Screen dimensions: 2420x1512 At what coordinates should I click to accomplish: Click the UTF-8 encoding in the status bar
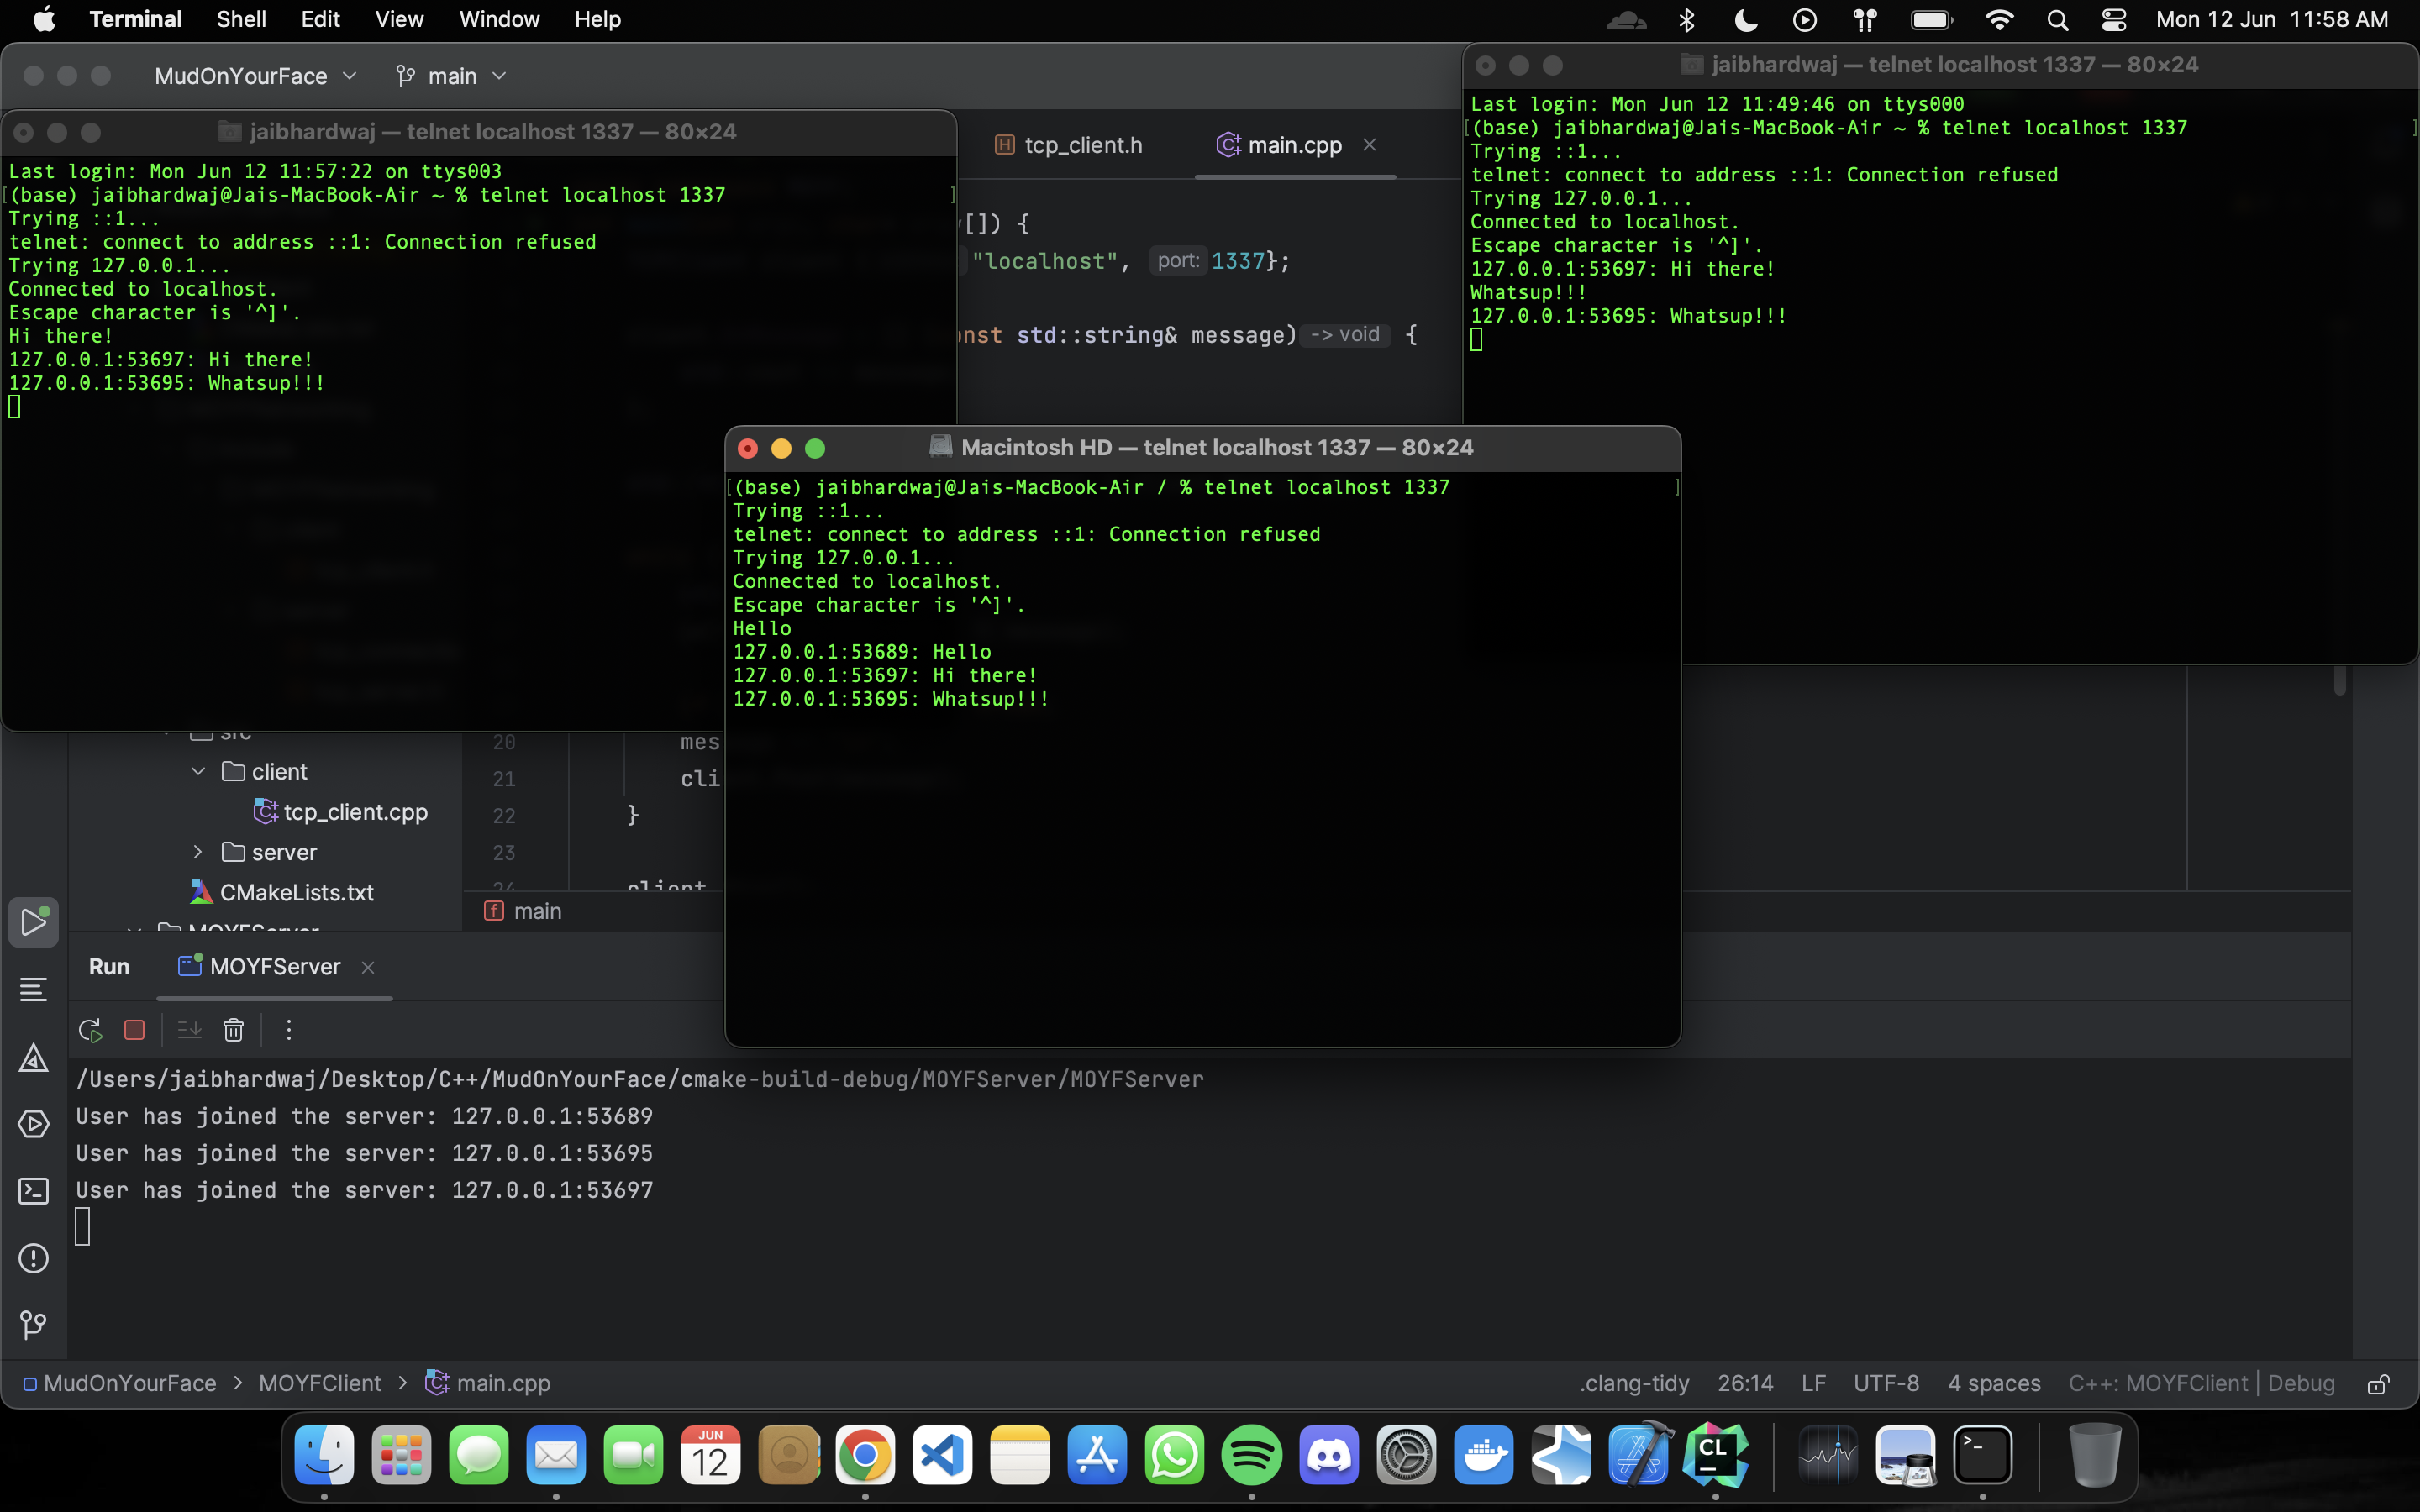[x=1885, y=1384]
